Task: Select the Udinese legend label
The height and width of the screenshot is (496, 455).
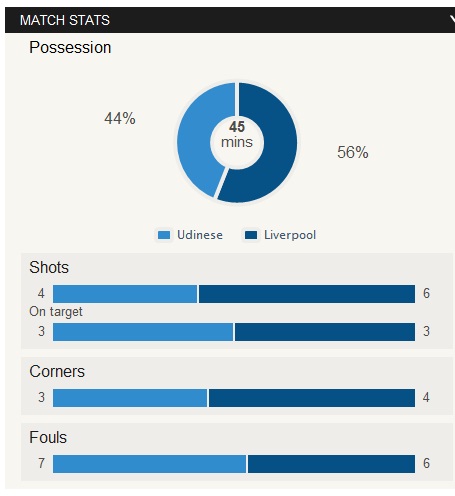Action: point(200,235)
